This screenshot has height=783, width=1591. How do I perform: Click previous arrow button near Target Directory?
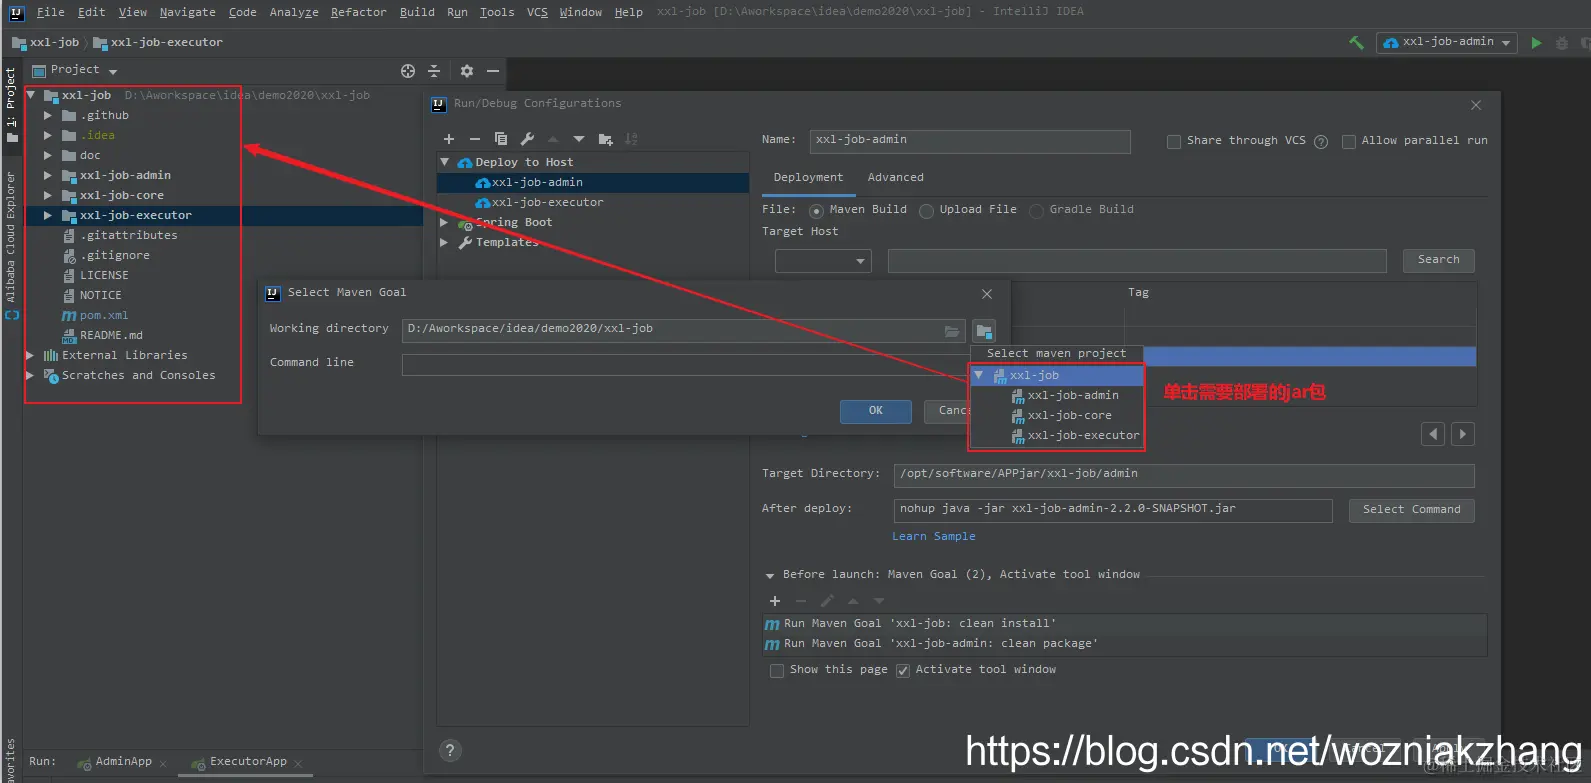point(1434,434)
